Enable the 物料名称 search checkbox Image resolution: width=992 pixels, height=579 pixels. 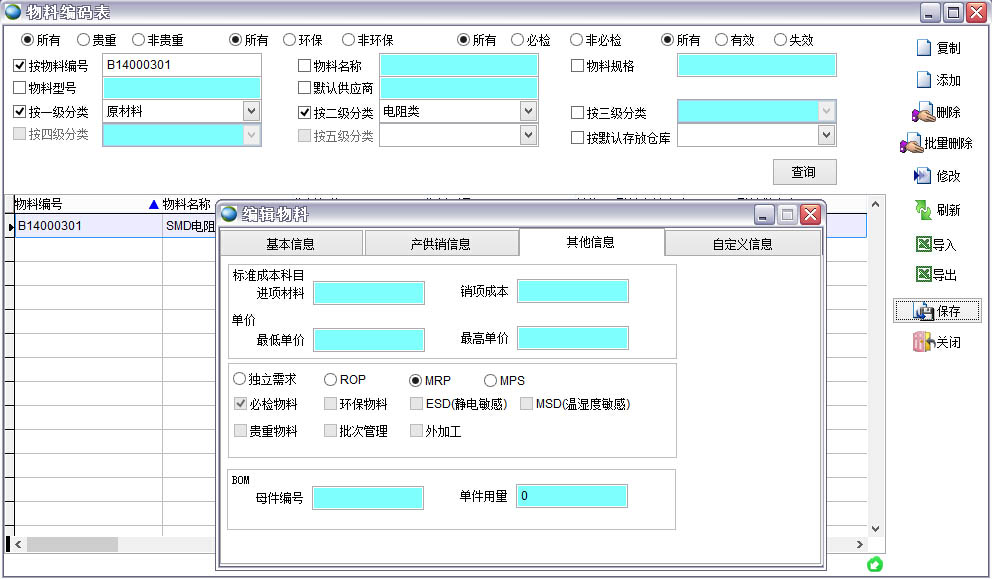click(x=304, y=65)
